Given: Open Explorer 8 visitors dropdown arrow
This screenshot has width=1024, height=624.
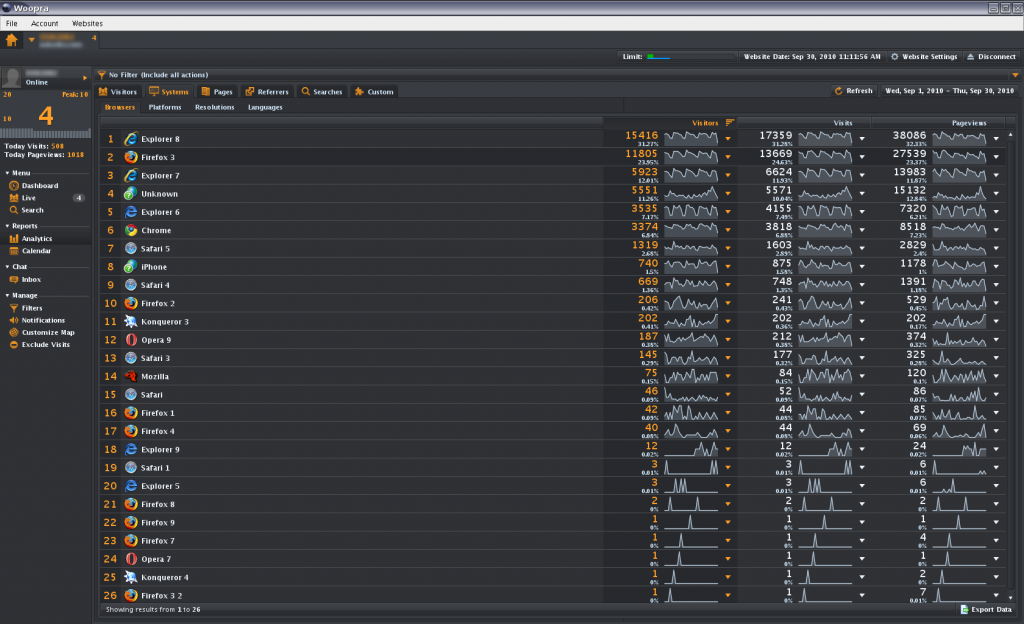Looking at the screenshot, I should (728, 139).
